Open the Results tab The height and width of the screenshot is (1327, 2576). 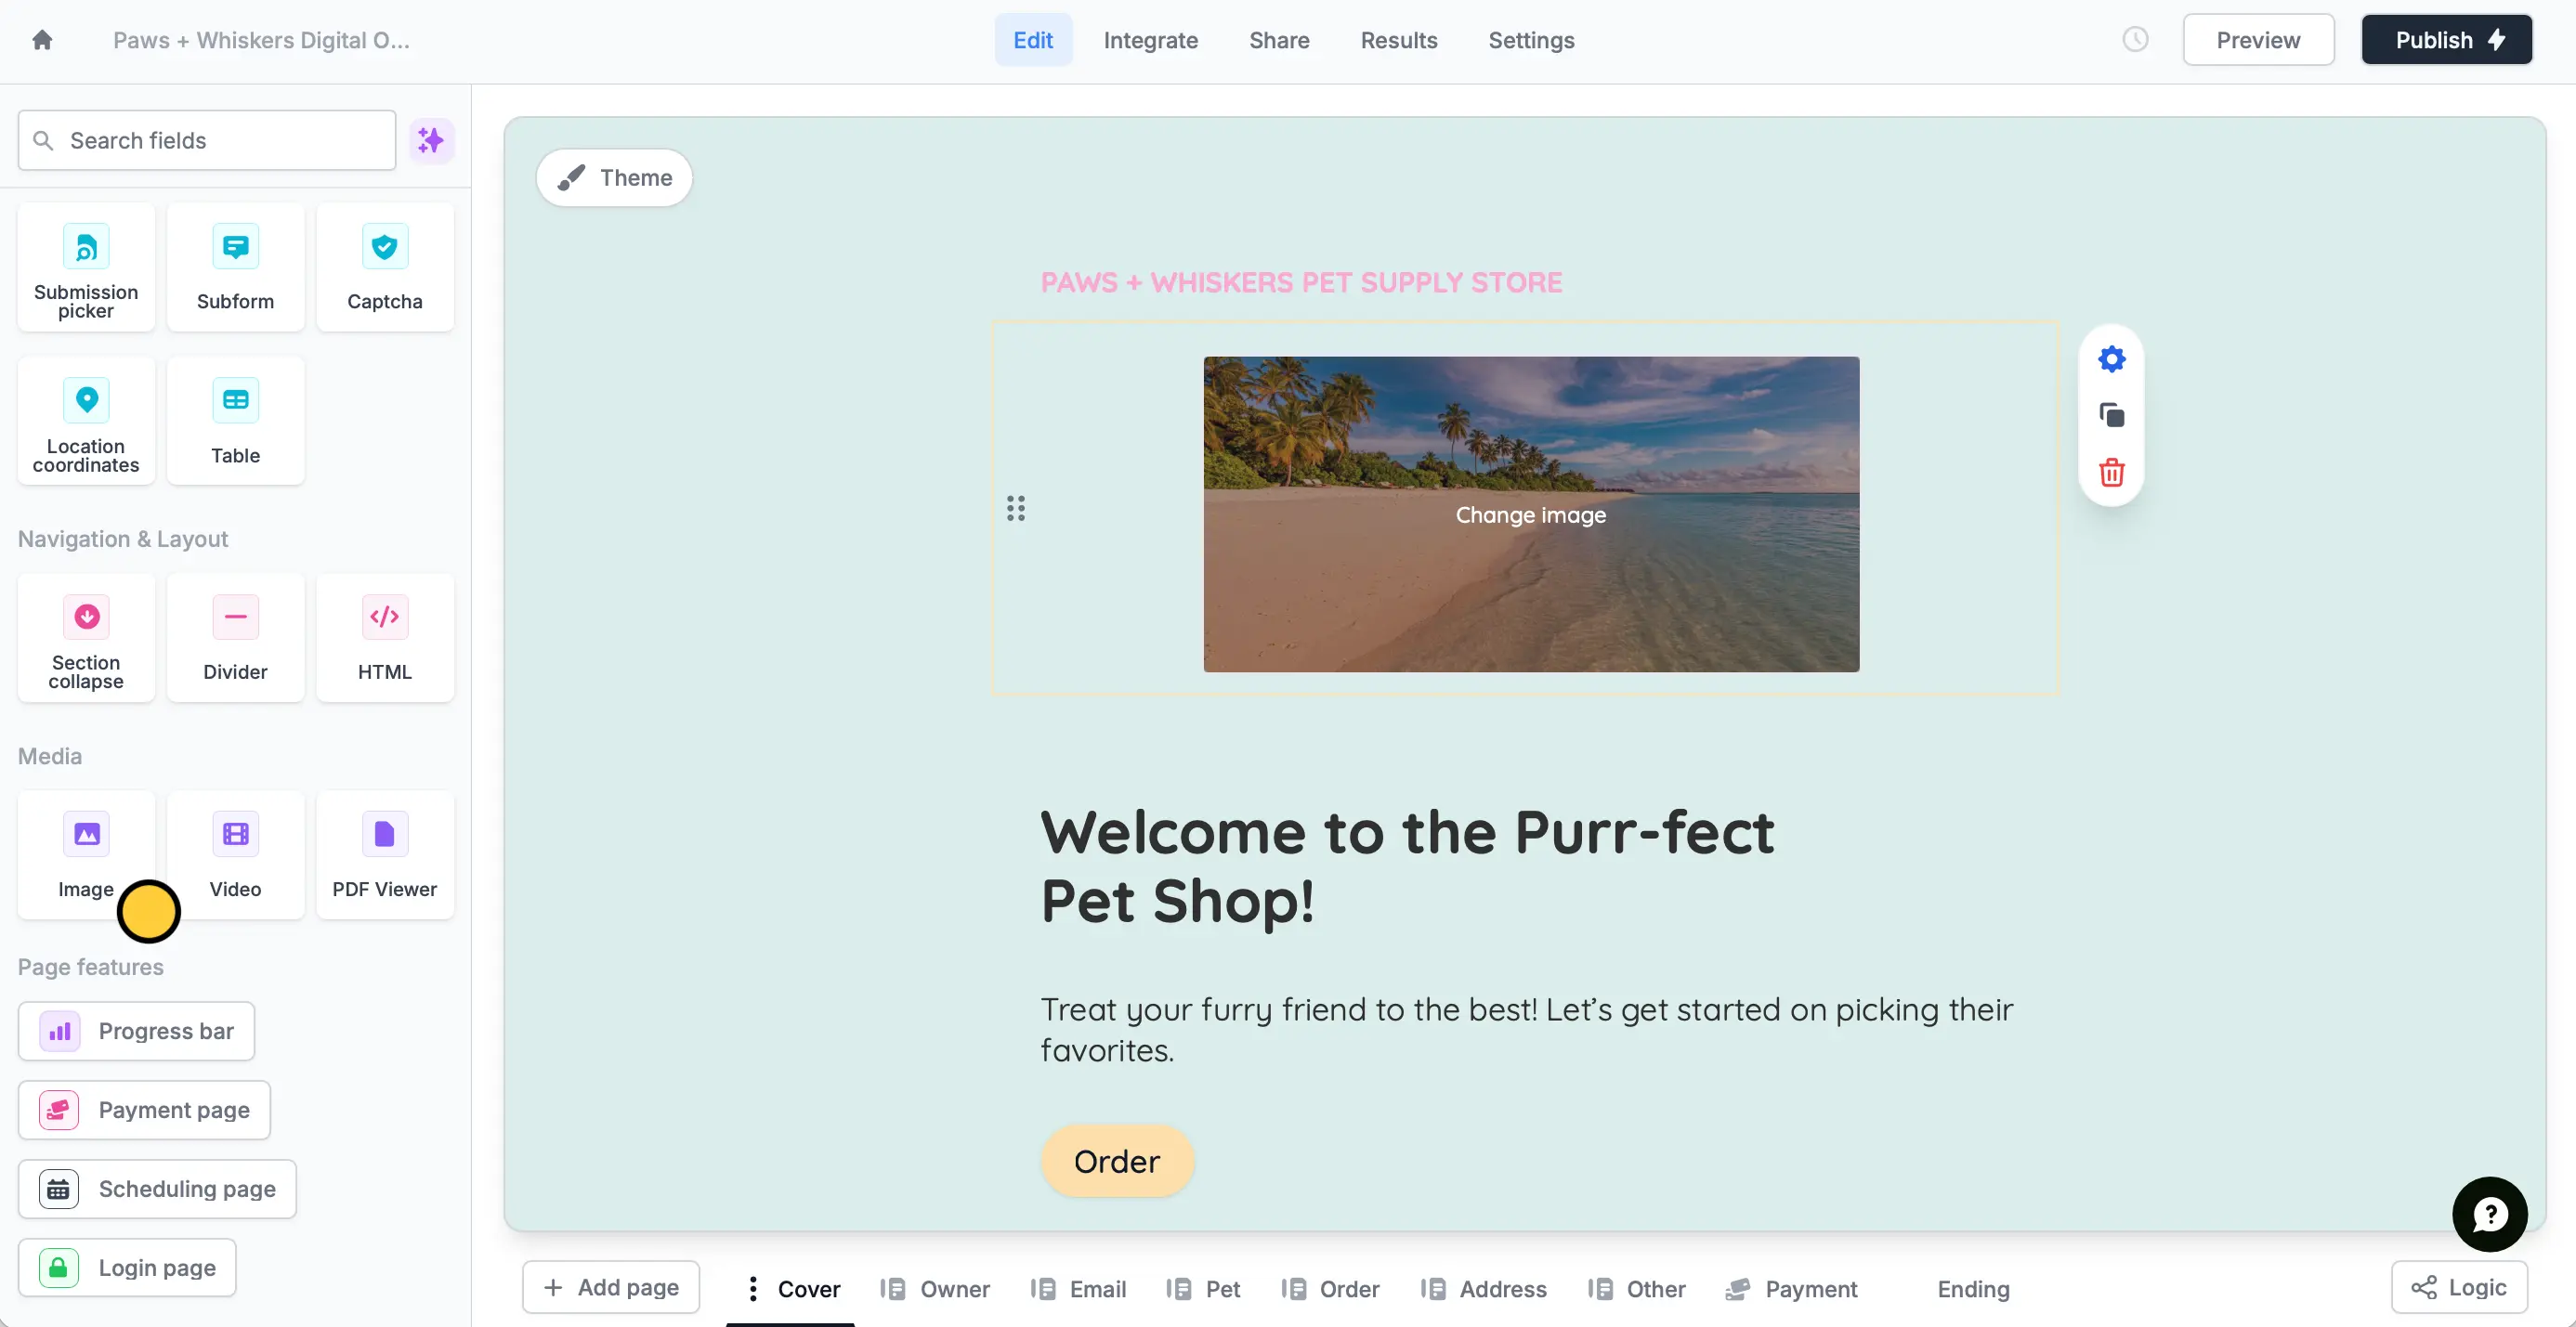click(1398, 40)
